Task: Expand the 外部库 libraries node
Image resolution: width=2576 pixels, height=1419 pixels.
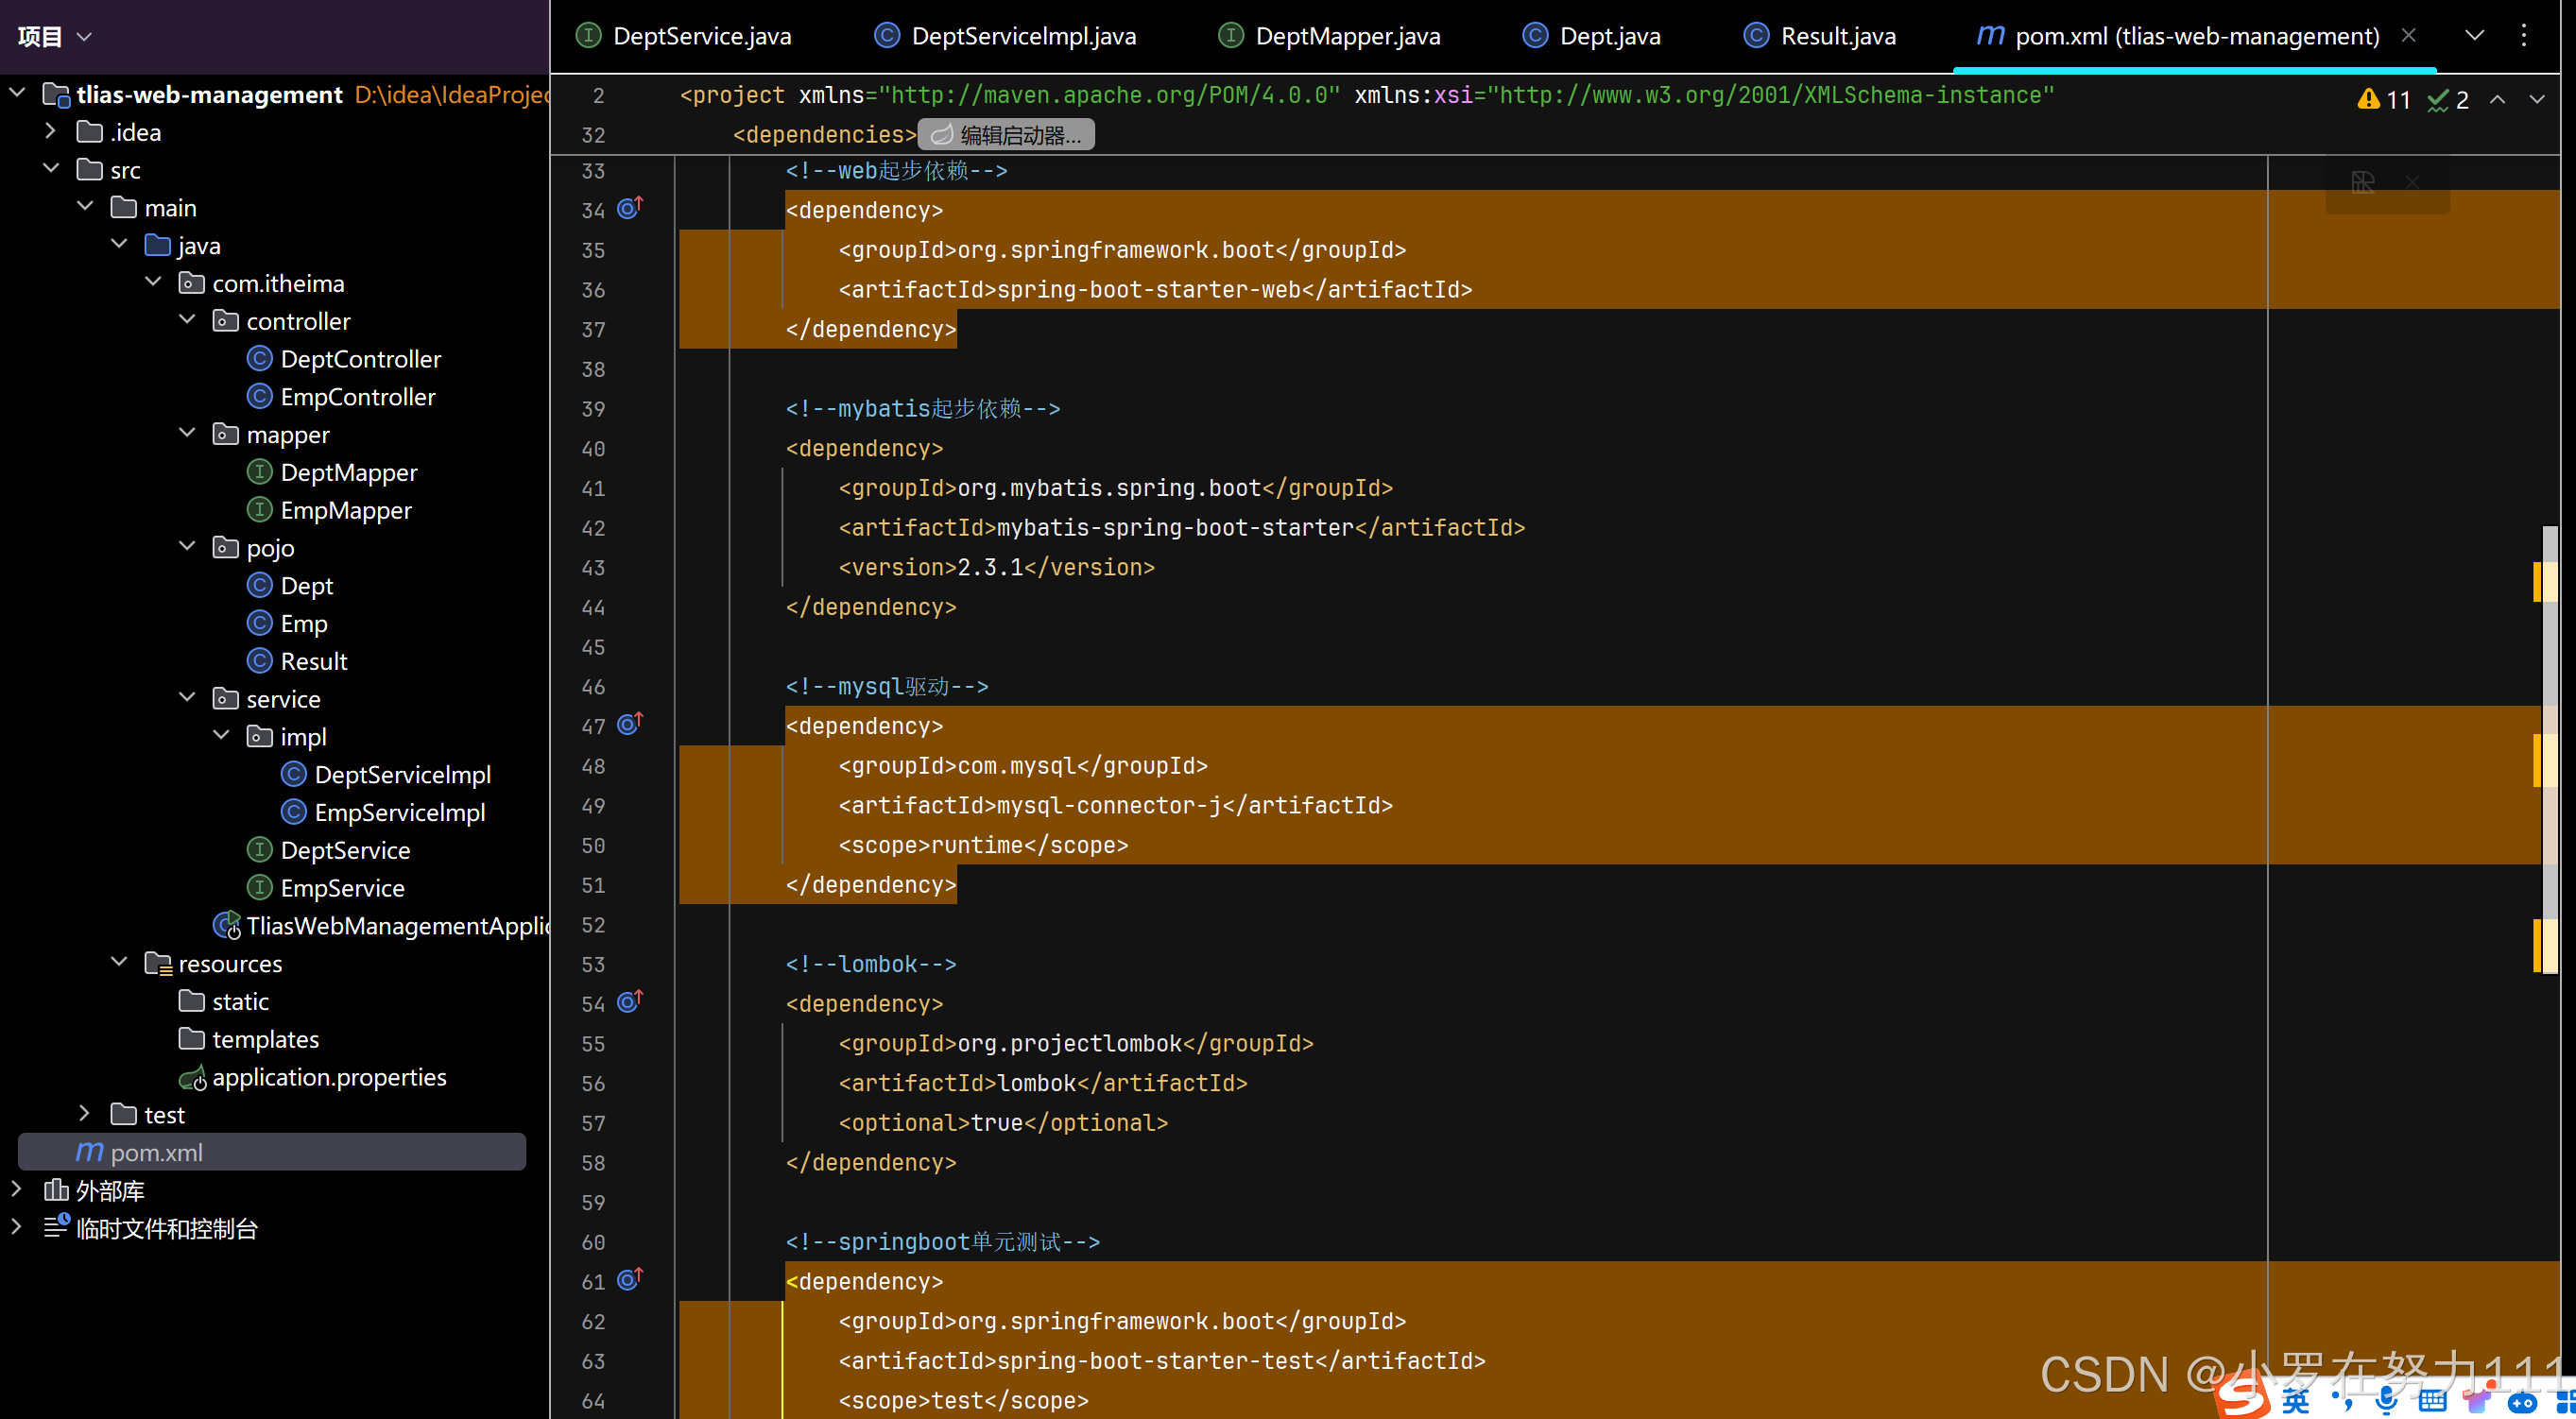Action: (x=16, y=1189)
